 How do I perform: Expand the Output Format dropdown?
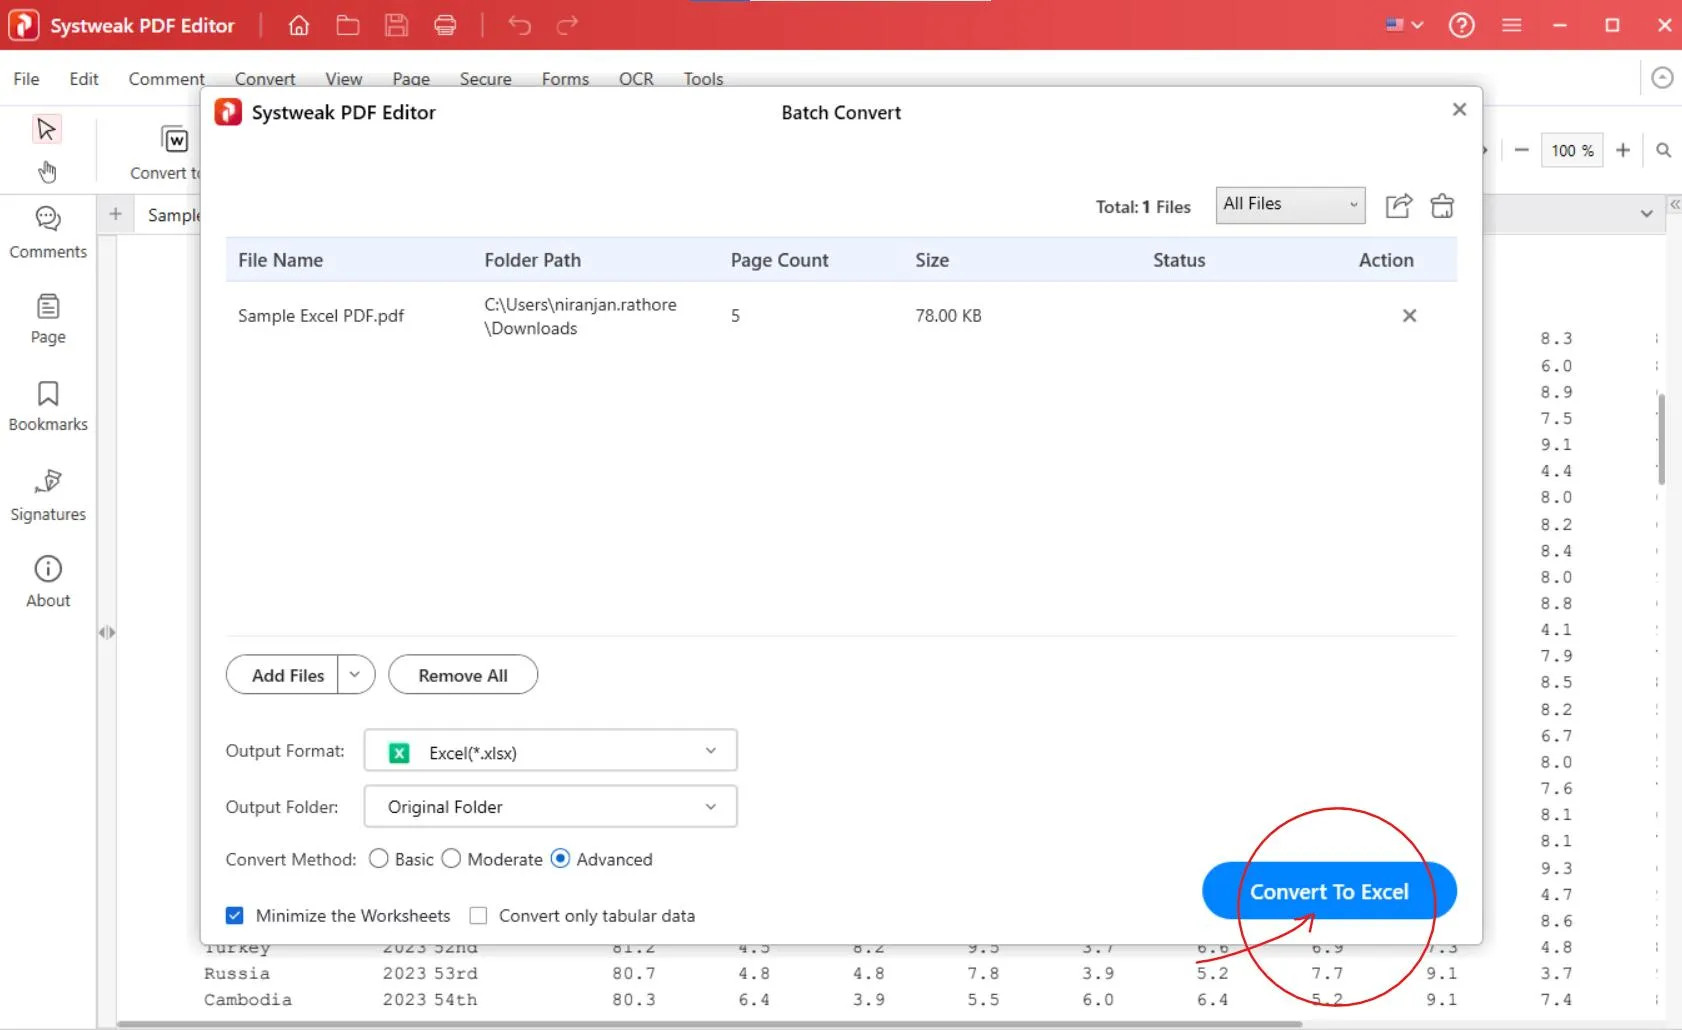[550, 751]
